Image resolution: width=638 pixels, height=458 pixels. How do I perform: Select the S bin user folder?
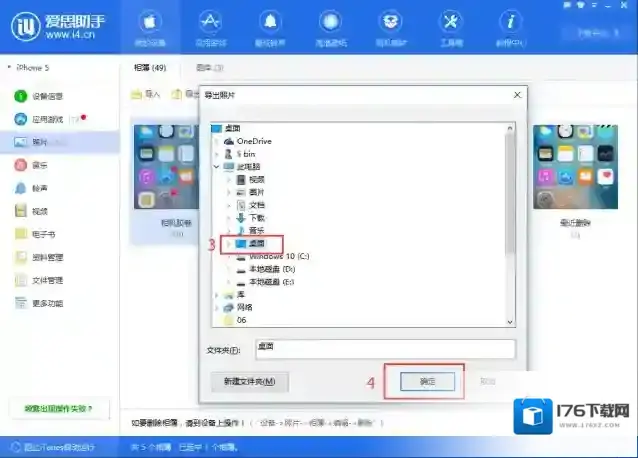click(240, 154)
